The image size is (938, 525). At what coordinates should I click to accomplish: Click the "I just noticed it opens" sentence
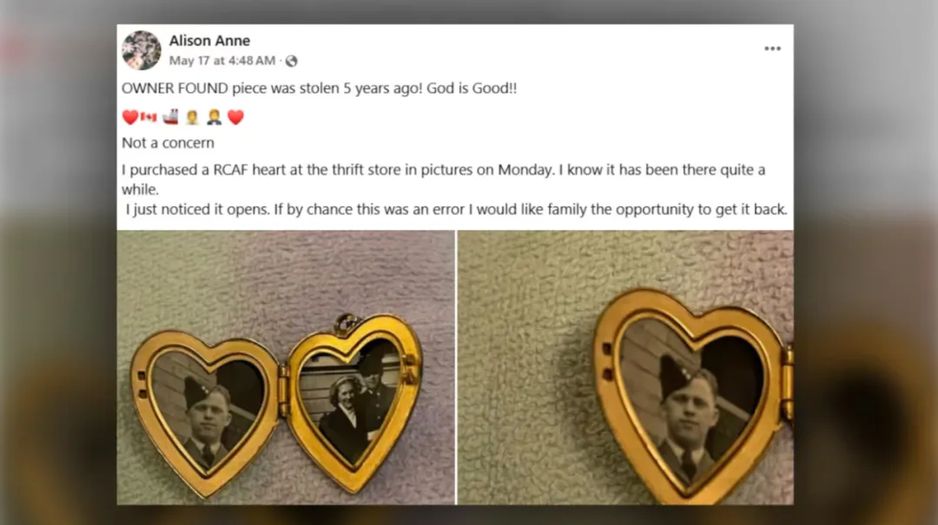click(457, 209)
